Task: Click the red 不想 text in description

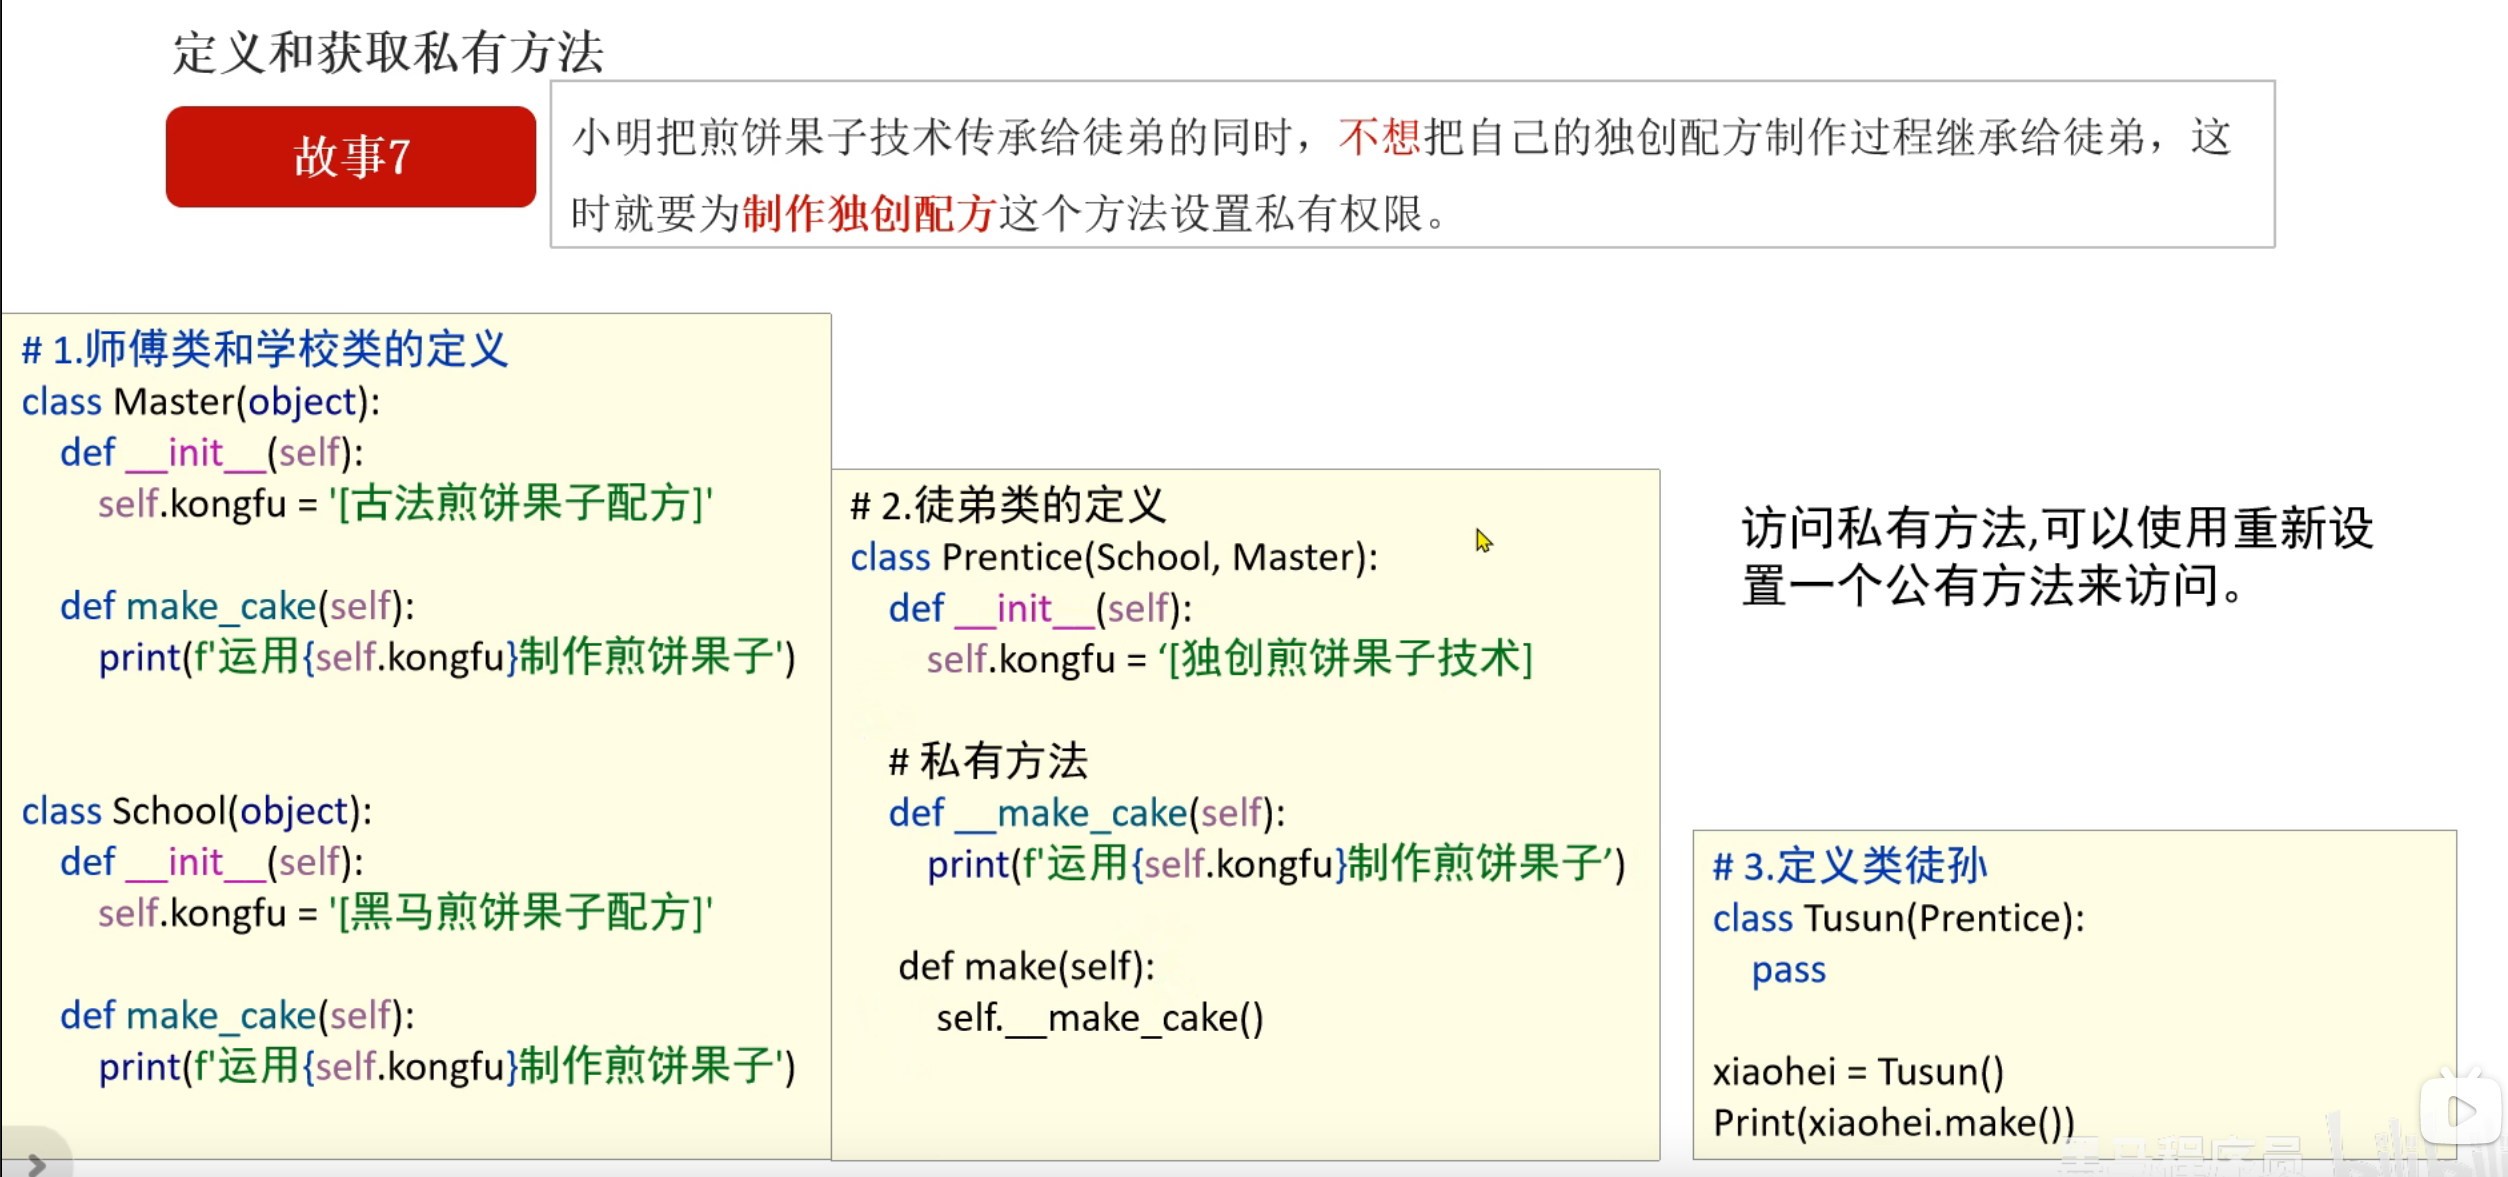Action: tap(1379, 137)
